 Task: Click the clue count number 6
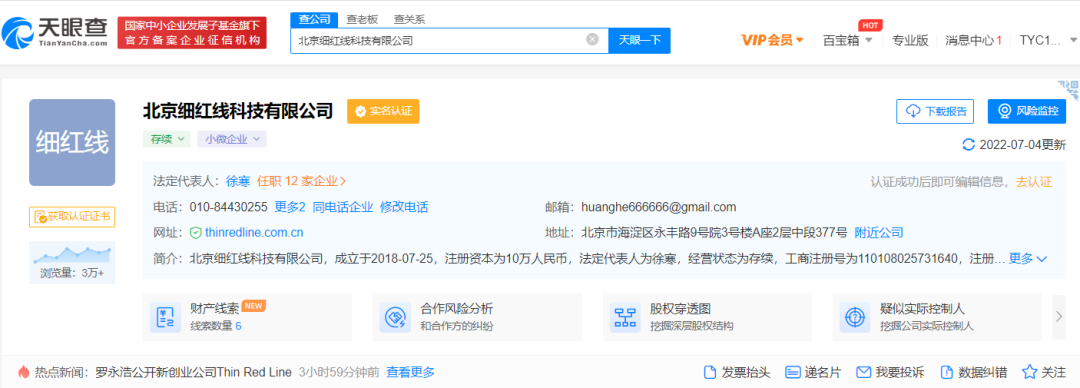coord(238,326)
